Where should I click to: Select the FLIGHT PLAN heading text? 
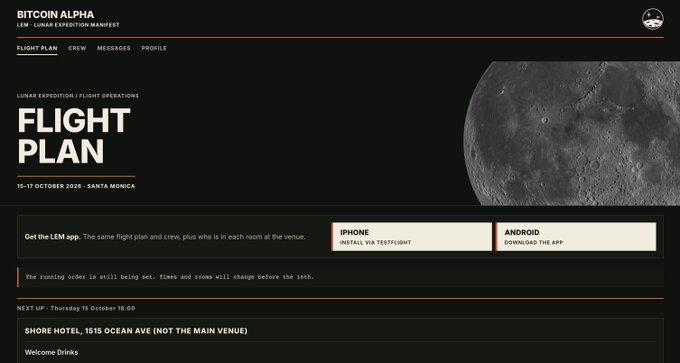[x=74, y=136]
